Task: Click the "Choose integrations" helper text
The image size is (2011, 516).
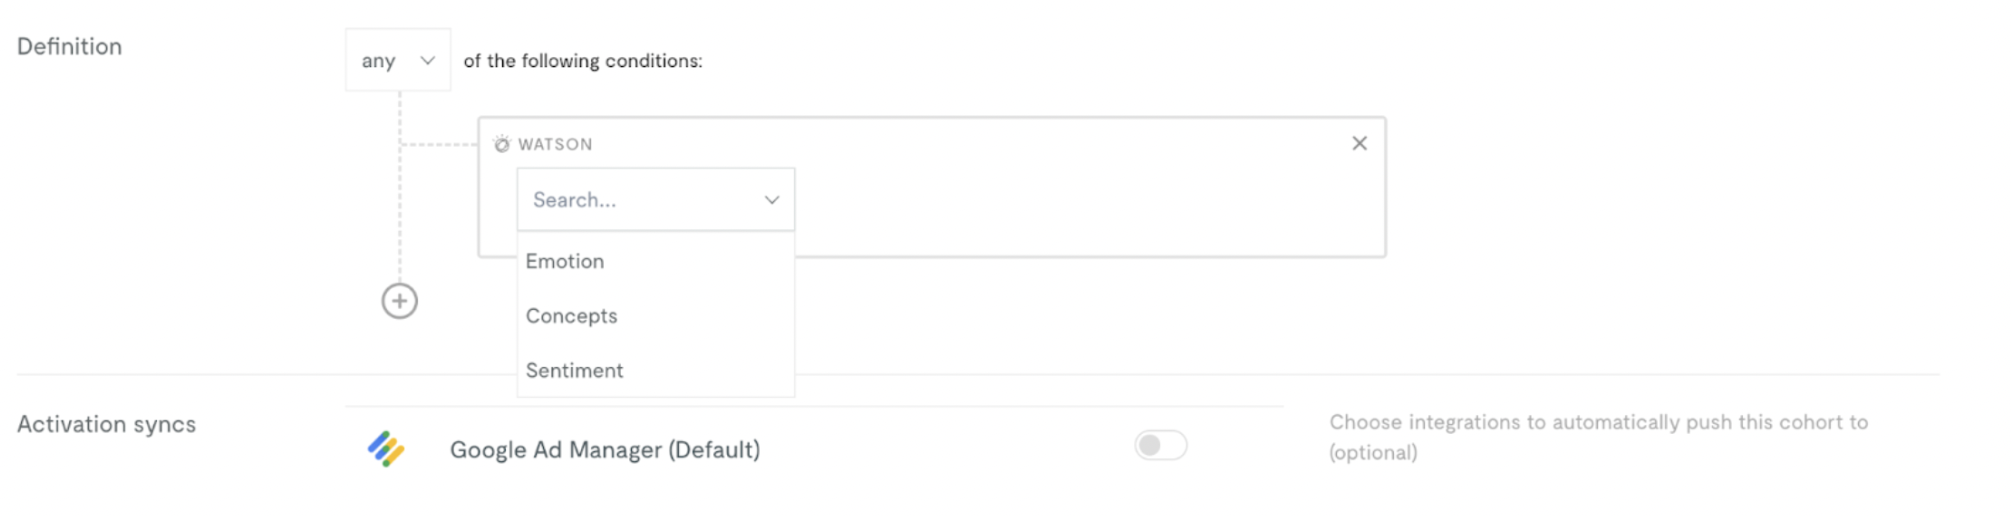Action: (1598, 437)
